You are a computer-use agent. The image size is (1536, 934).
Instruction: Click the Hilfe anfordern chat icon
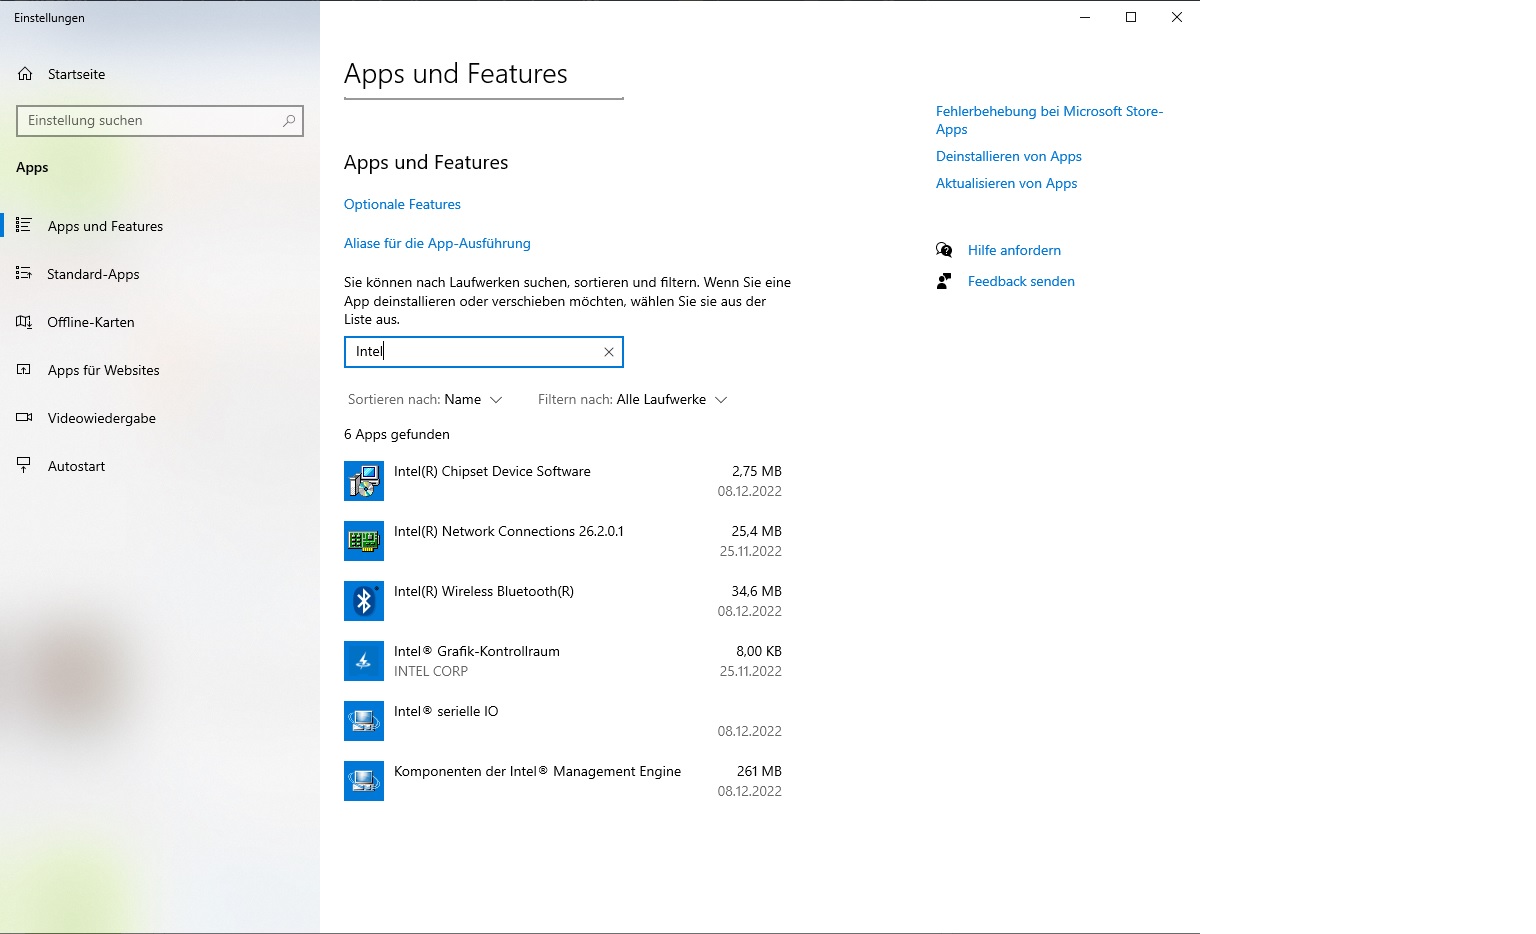pyautogui.click(x=944, y=250)
